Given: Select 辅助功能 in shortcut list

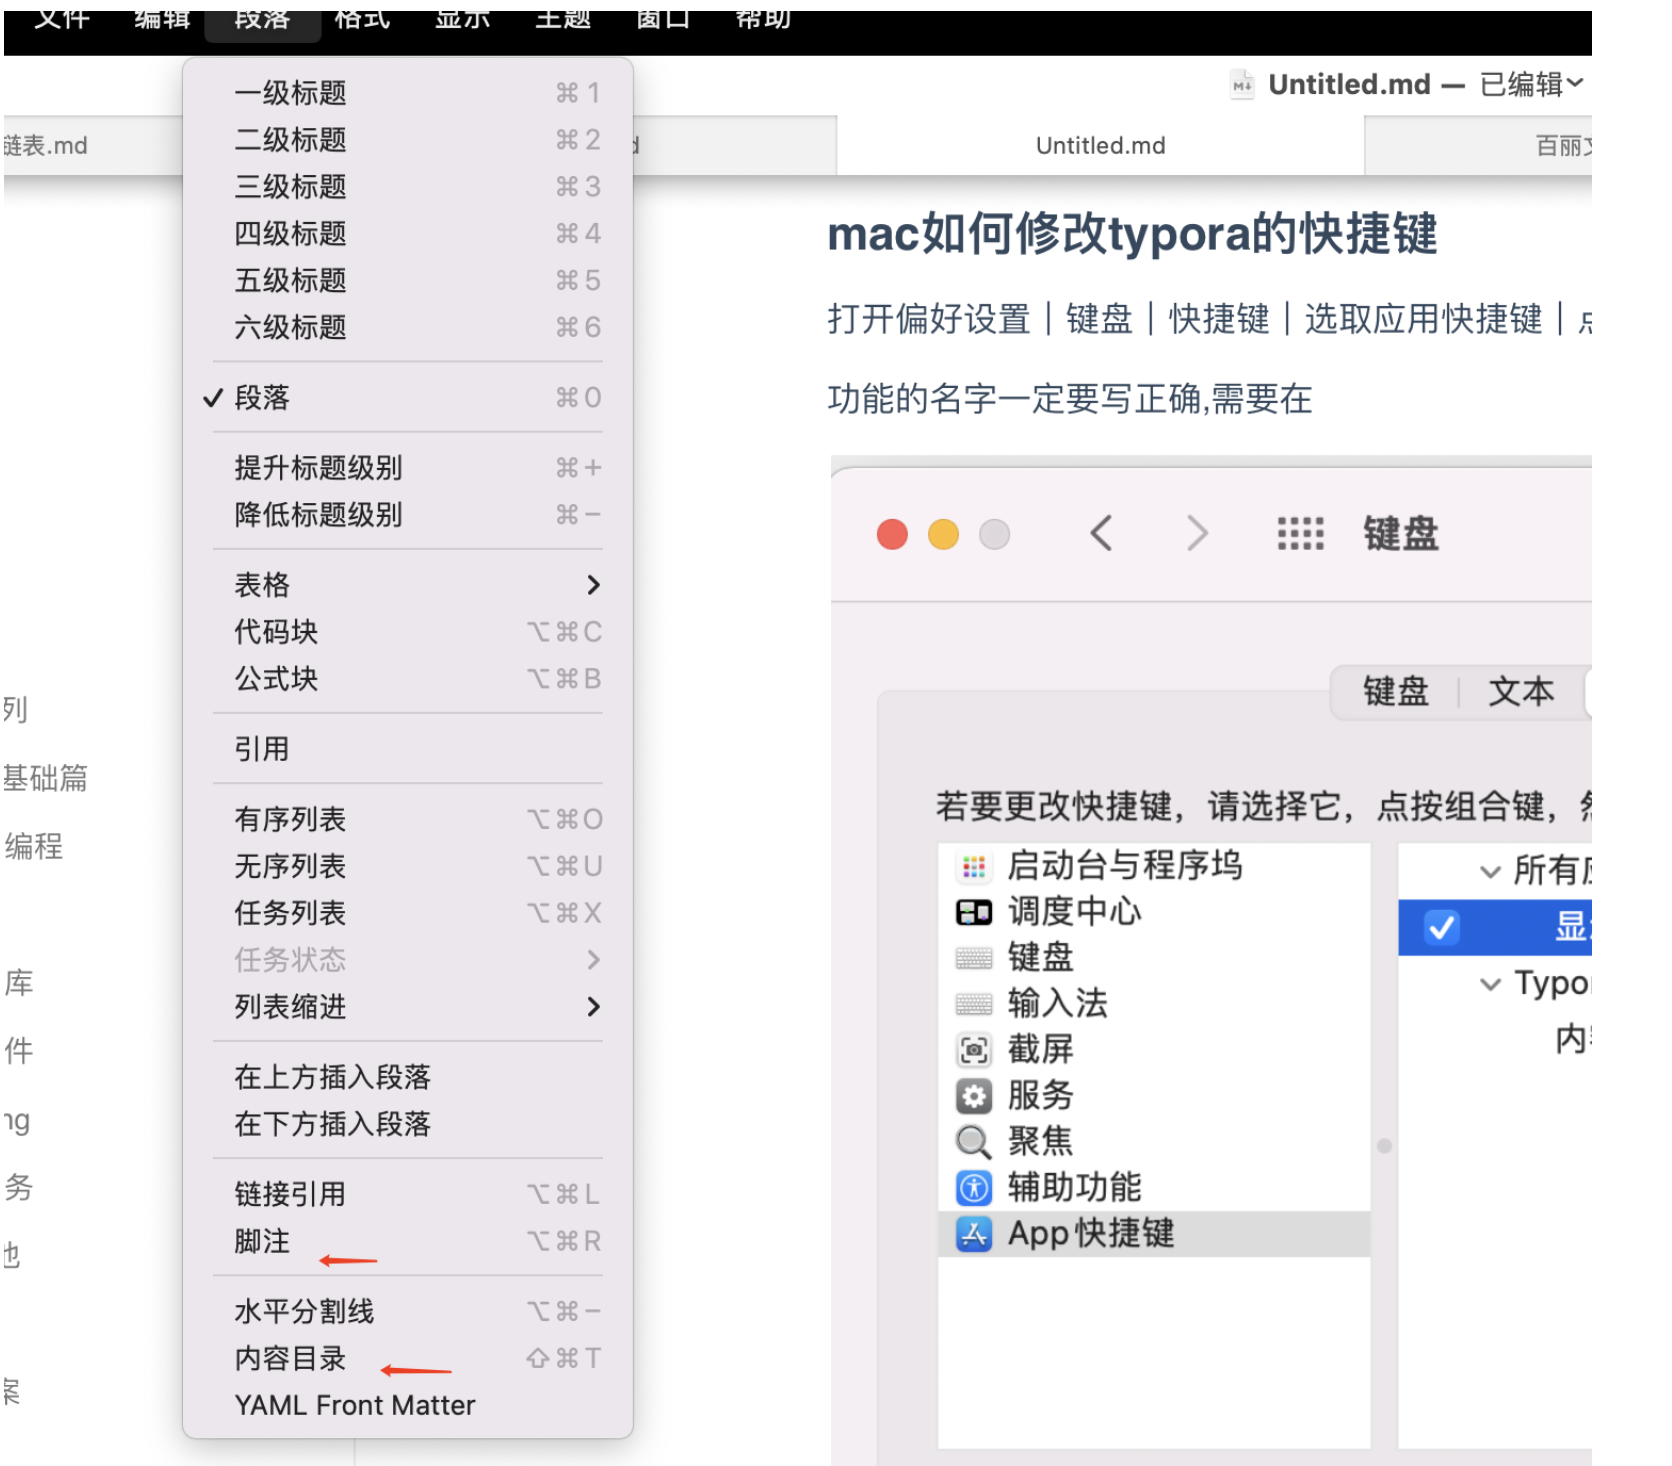Looking at the screenshot, I should tap(1154, 1187).
